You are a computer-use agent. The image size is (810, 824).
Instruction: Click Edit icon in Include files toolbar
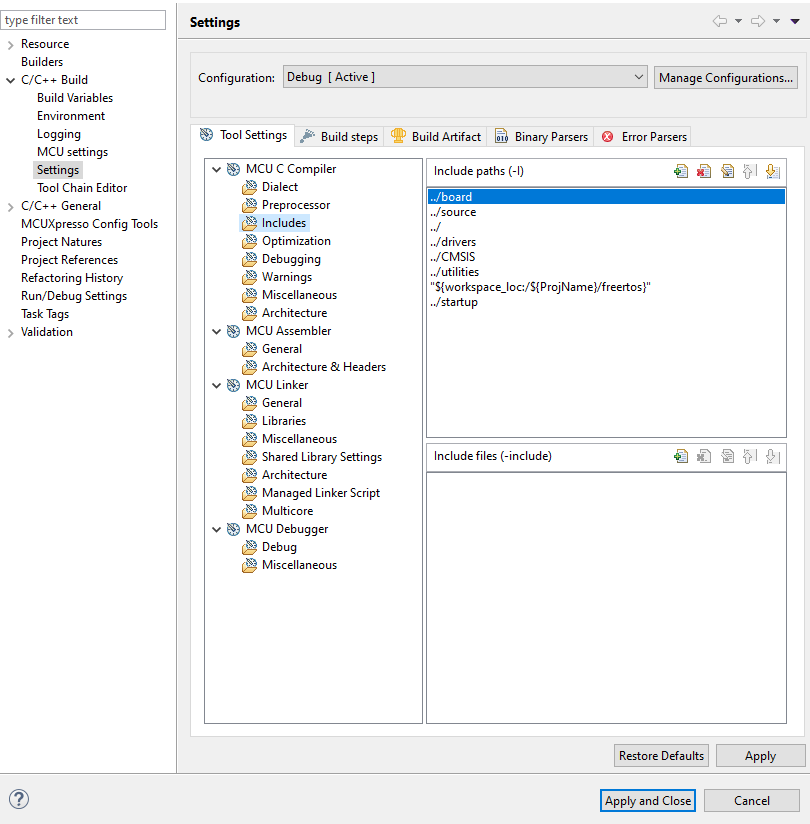[727, 456]
